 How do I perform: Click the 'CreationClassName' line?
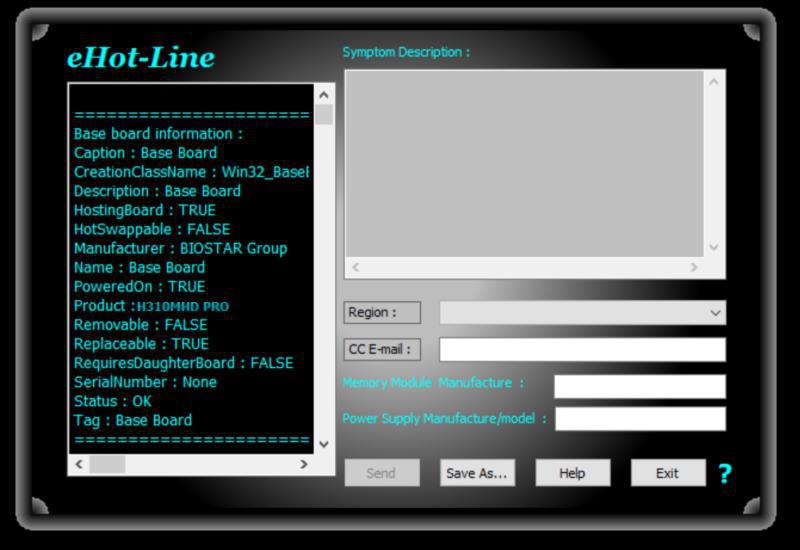click(x=191, y=172)
